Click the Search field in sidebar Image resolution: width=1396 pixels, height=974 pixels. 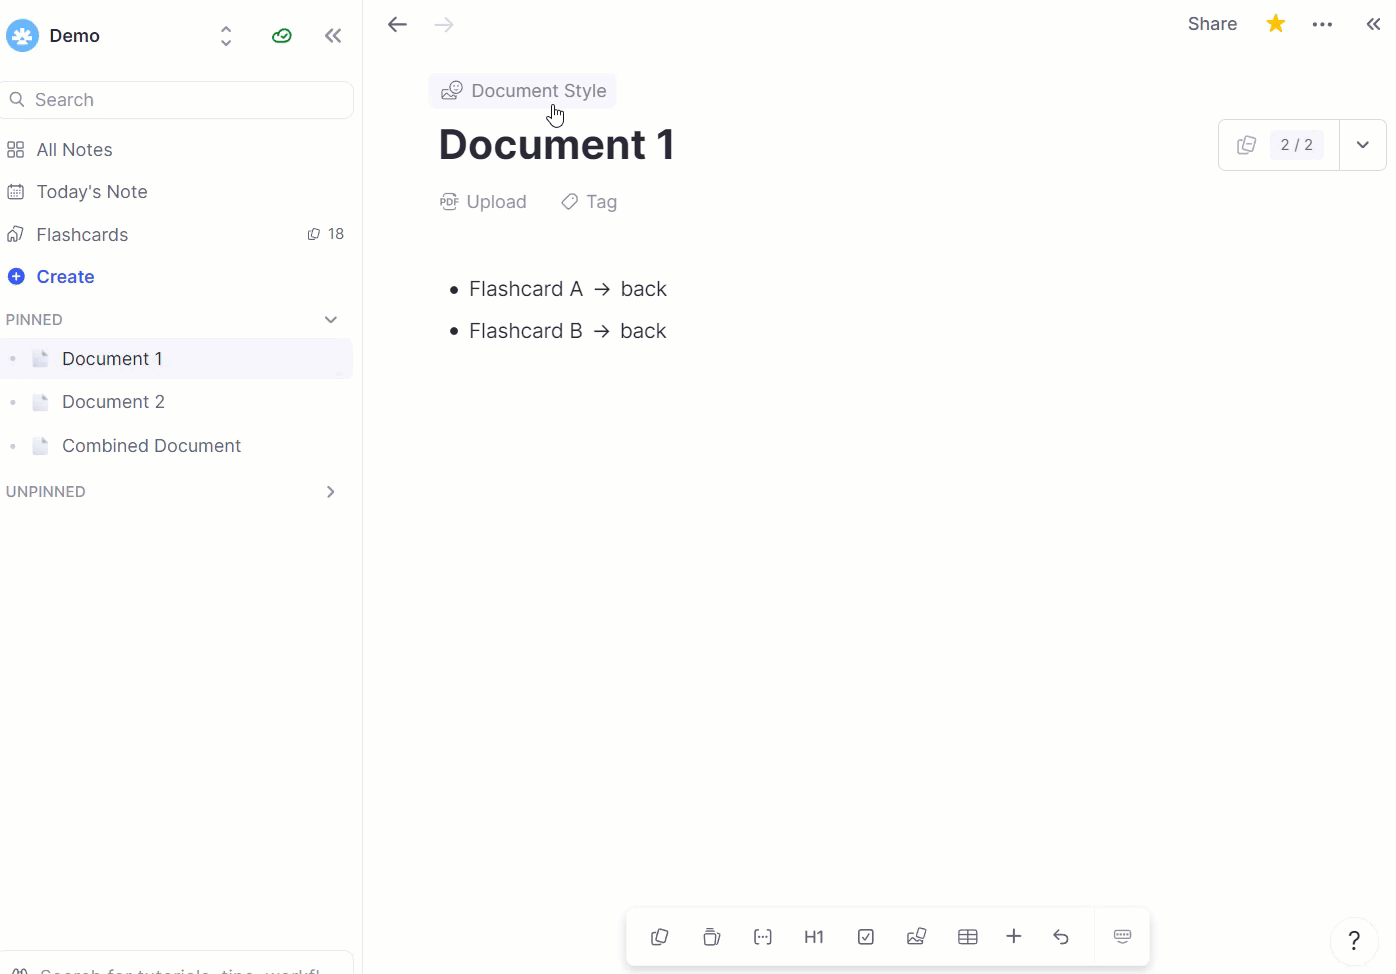[180, 100]
